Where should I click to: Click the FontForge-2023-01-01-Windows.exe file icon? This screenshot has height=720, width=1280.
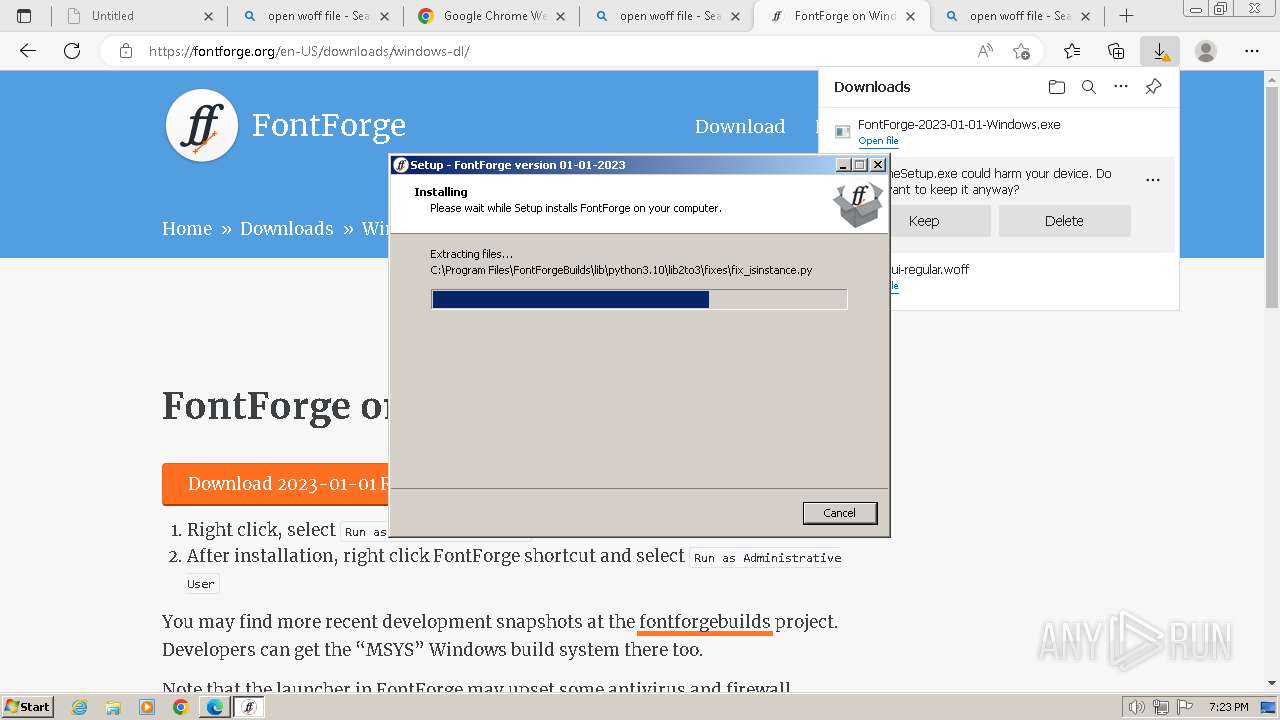pyautogui.click(x=842, y=132)
